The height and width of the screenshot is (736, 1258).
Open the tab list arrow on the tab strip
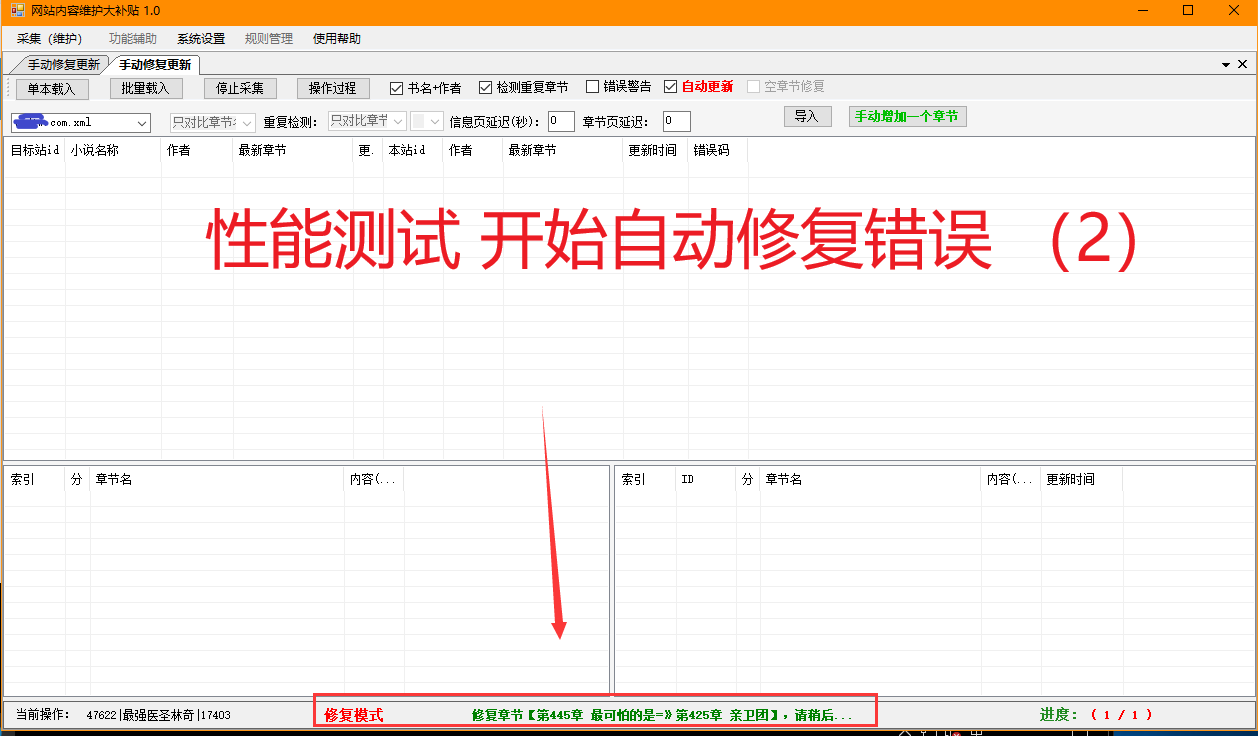click(1227, 65)
